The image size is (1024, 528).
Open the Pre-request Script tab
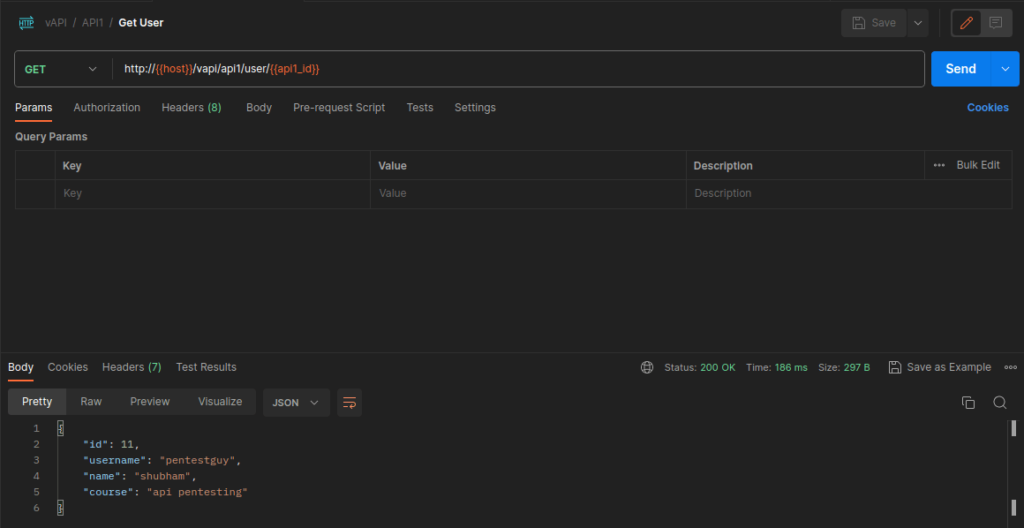[339, 107]
